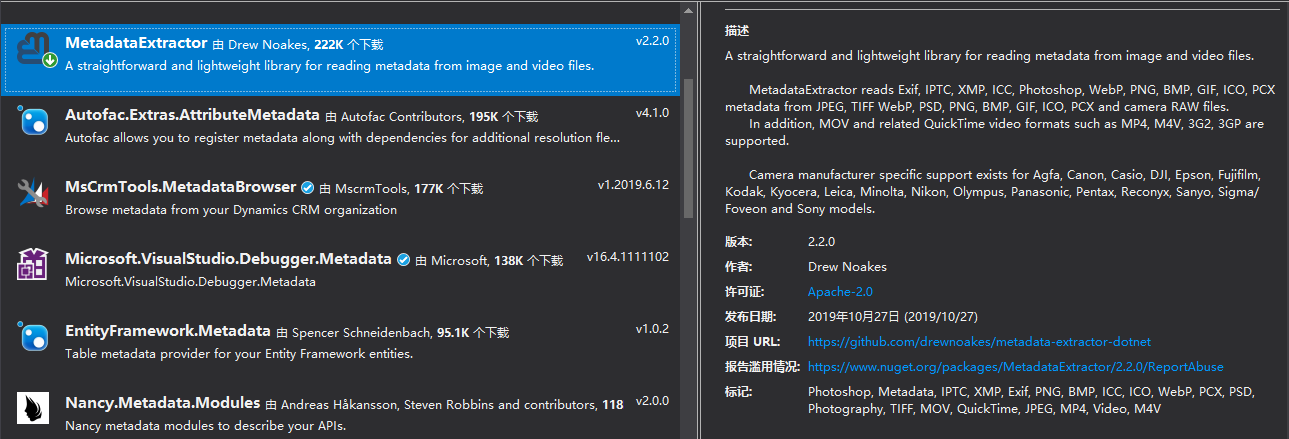1289x439 pixels.
Task: Select the MsCrmTools.MetadataBrowser package entry
Action: pyautogui.click(x=180, y=187)
